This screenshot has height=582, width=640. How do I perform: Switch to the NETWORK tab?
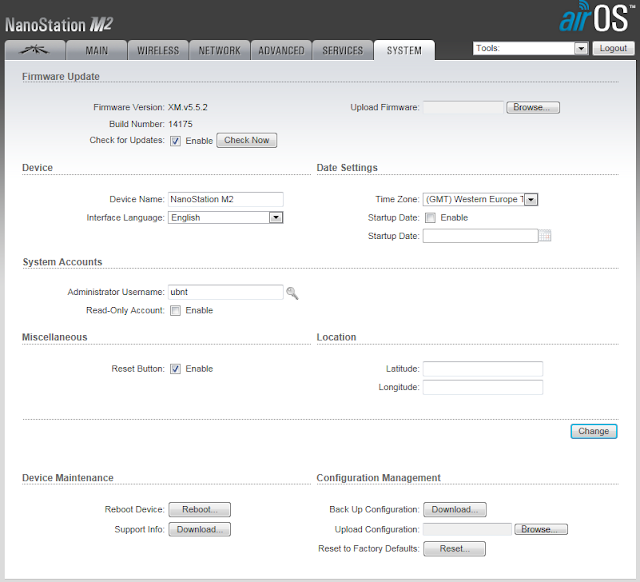click(x=220, y=50)
